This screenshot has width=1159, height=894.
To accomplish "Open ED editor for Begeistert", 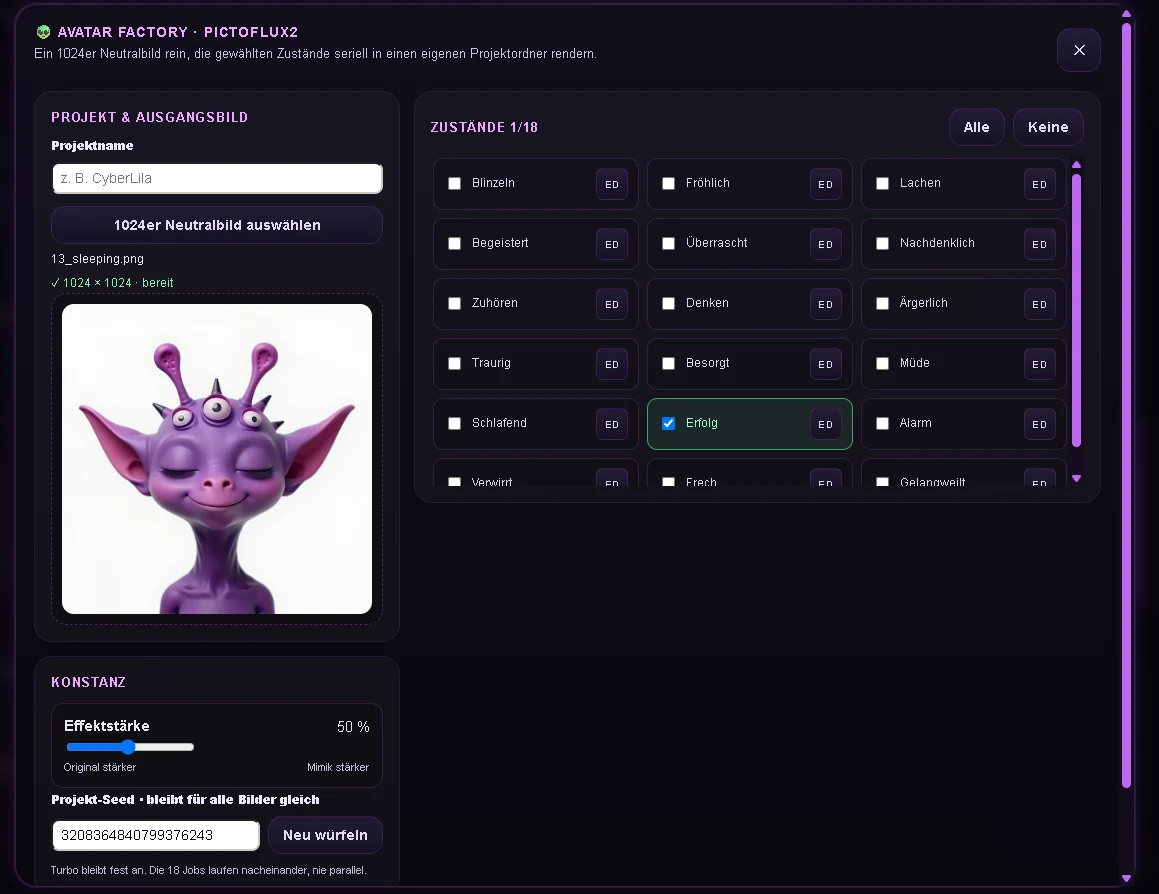I will (x=612, y=244).
